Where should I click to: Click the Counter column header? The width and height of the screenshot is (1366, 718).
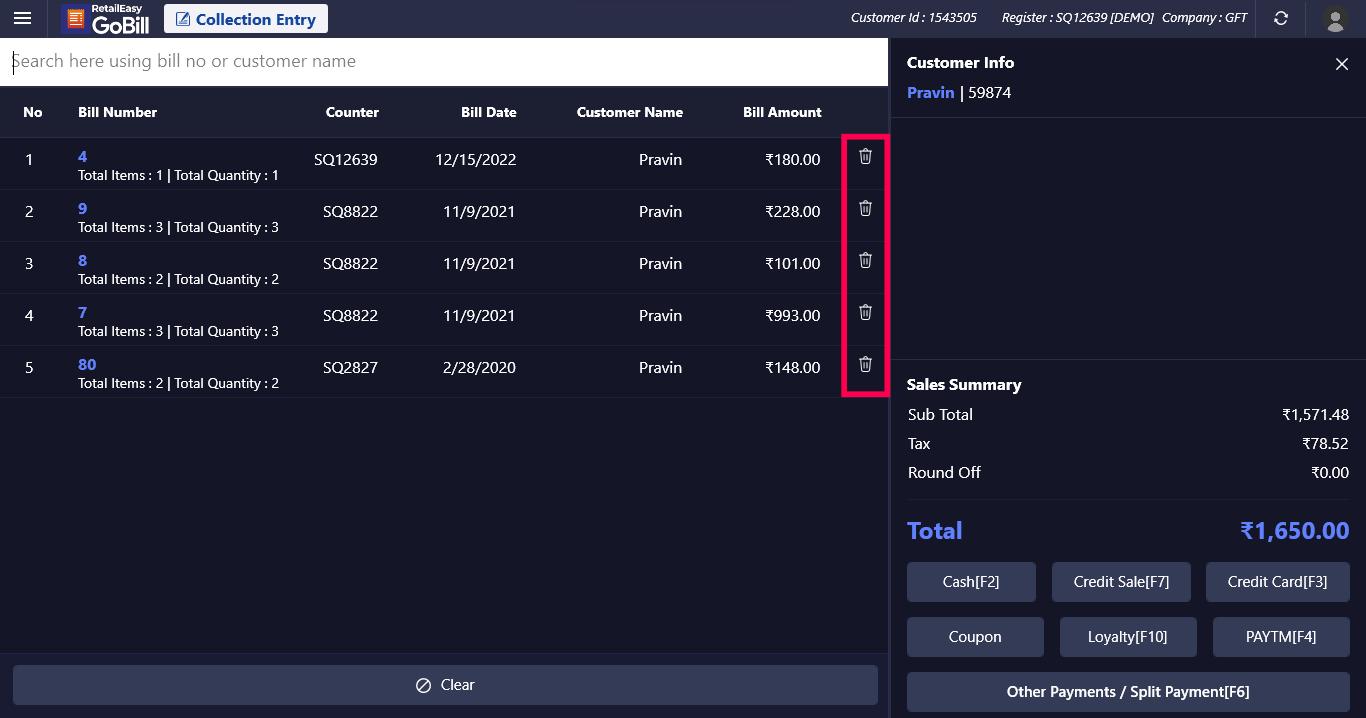pos(352,112)
